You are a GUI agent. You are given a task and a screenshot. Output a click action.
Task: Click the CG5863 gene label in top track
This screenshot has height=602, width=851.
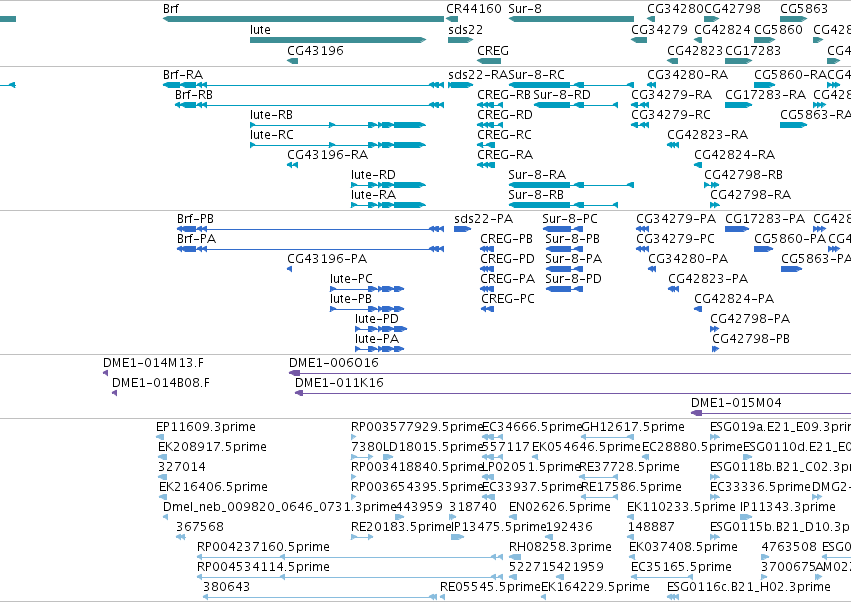coord(804,9)
